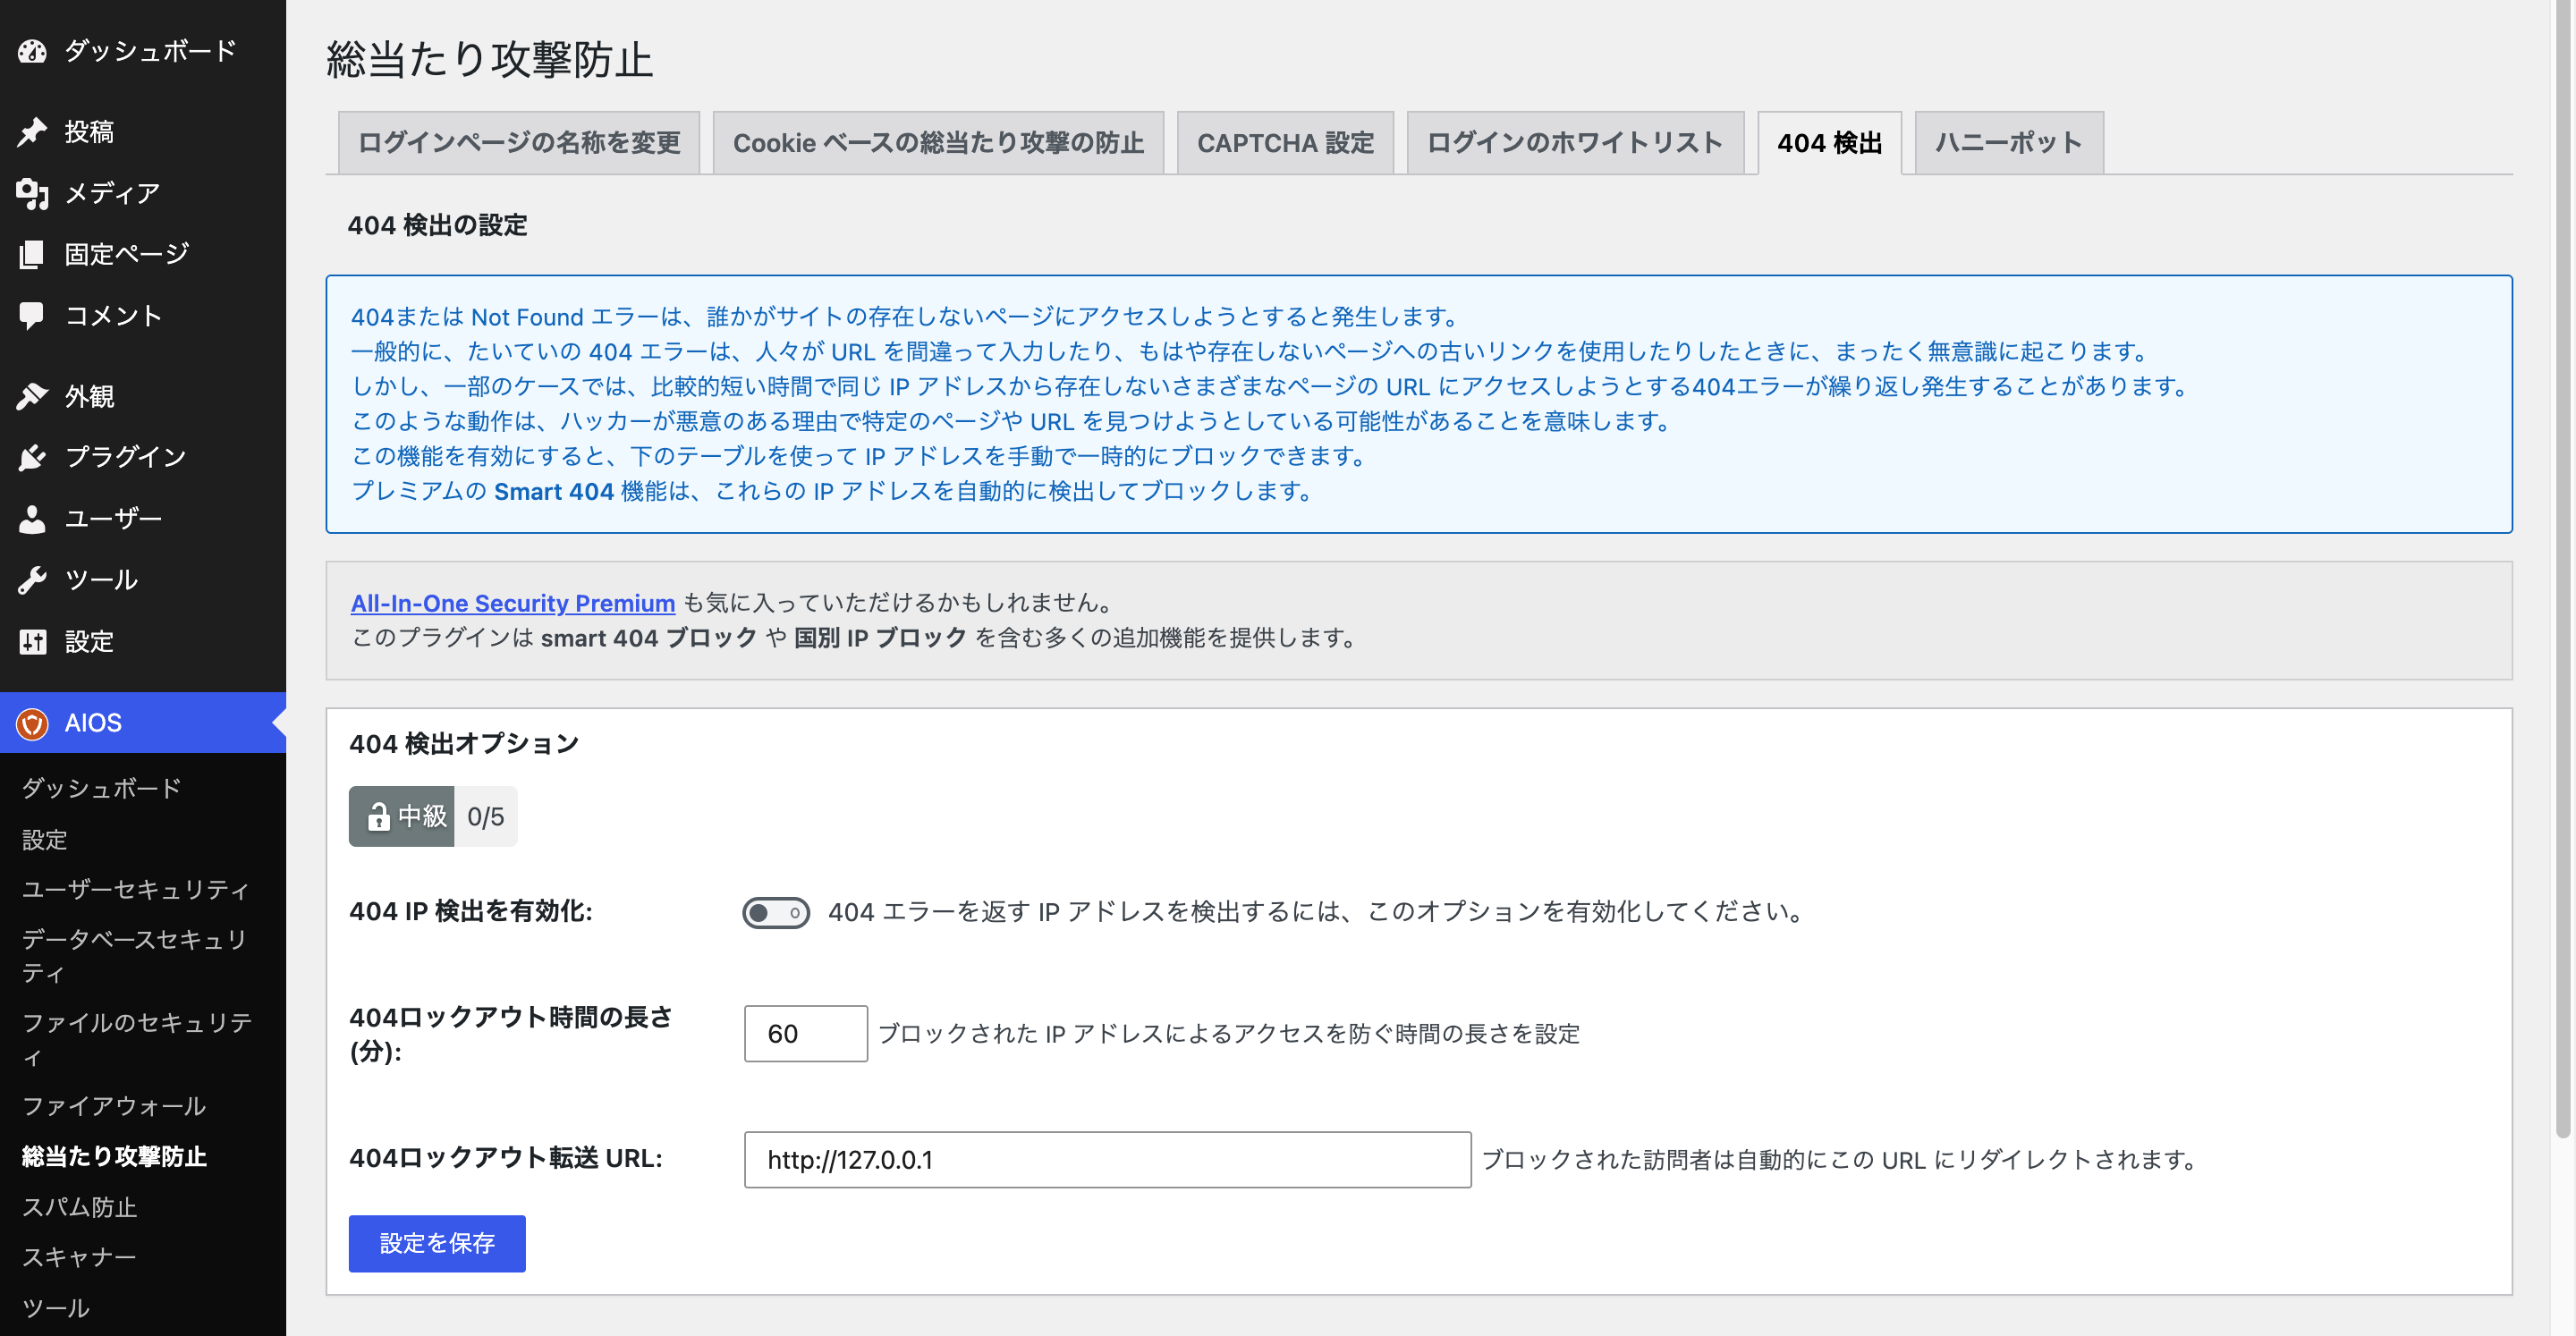Open AIOS submenu 設定

(x=45, y=839)
